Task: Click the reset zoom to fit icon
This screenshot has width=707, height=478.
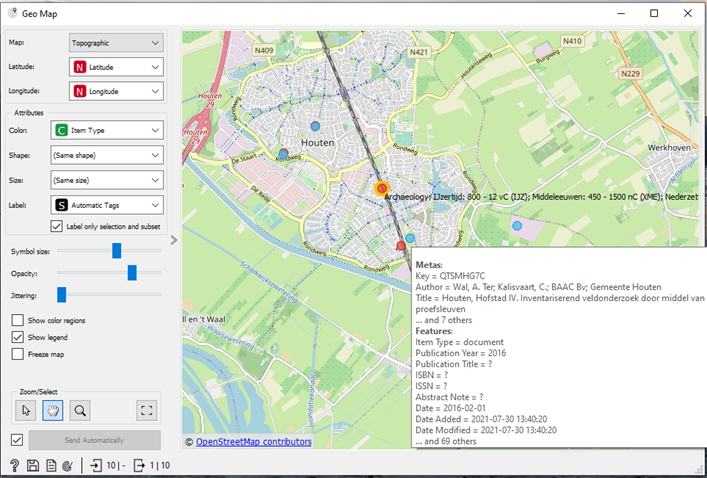Action: [147, 409]
